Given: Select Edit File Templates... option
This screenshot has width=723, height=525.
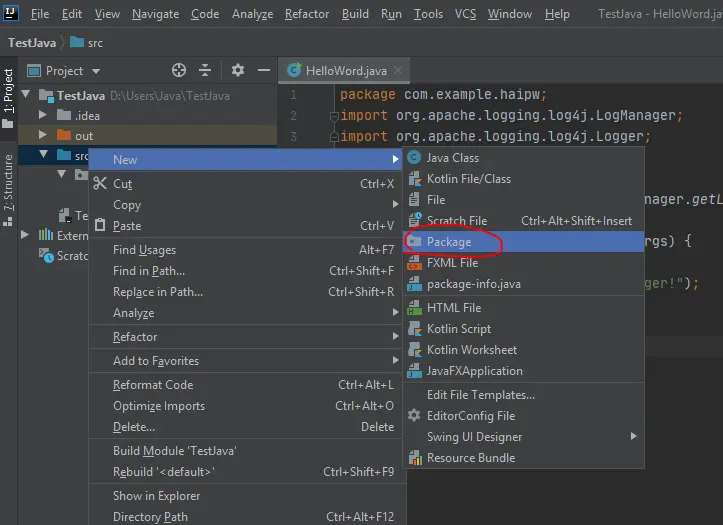Looking at the screenshot, I should [524, 395].
